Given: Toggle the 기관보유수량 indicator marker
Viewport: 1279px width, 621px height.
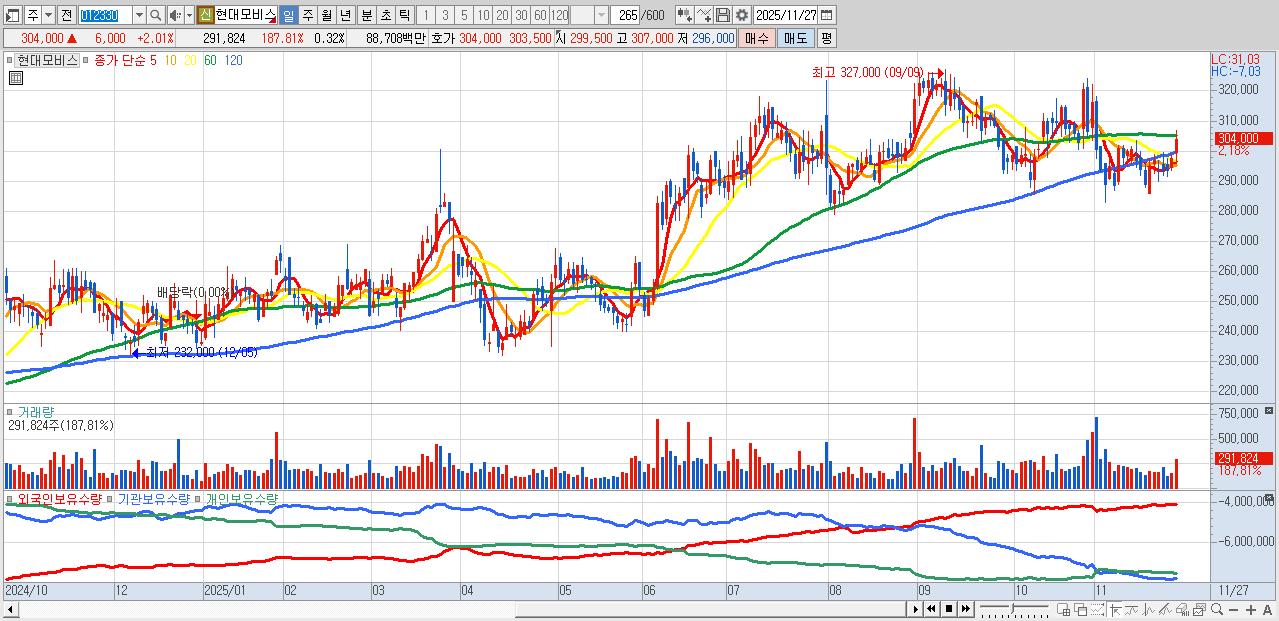Looking at the screenshot, I should coord(110,498).
